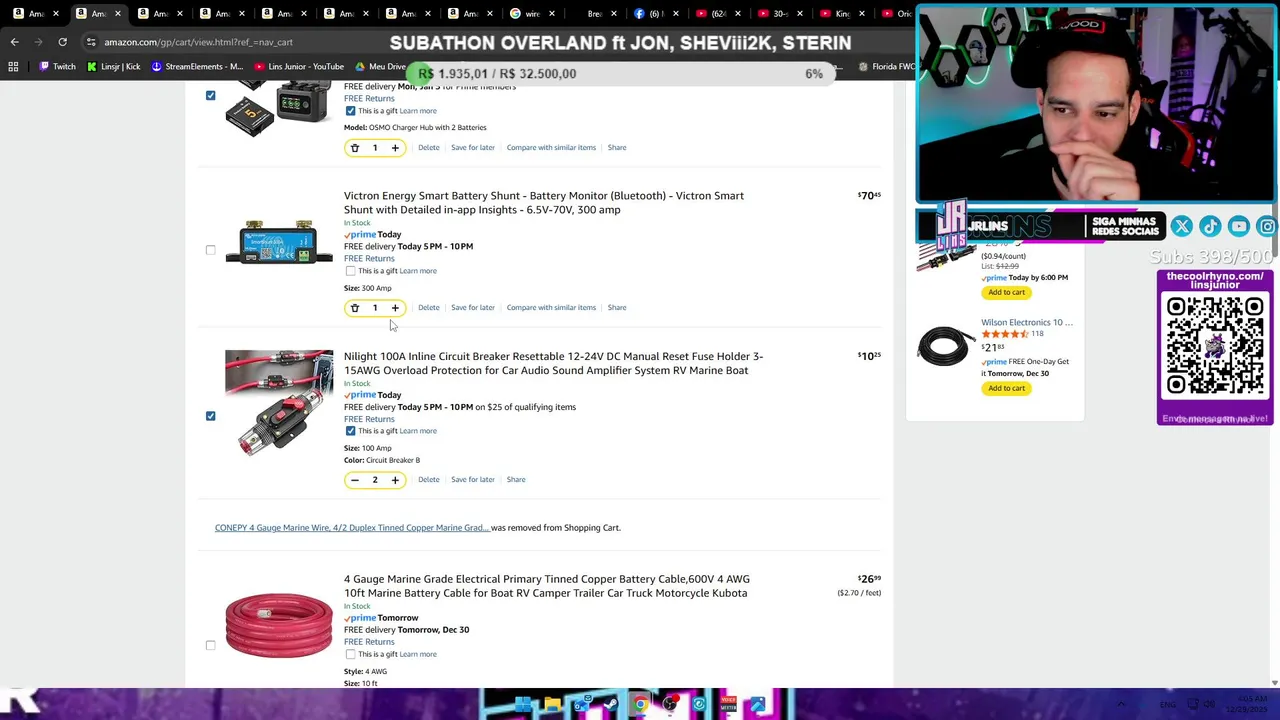Delete the Nilight Circuit Breaker from cart

pos(428,480)
